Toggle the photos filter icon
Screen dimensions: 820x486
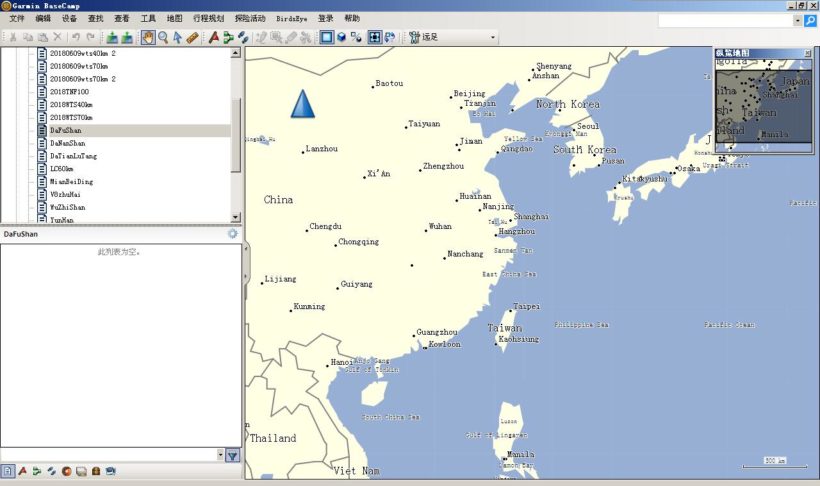point(81,471)
